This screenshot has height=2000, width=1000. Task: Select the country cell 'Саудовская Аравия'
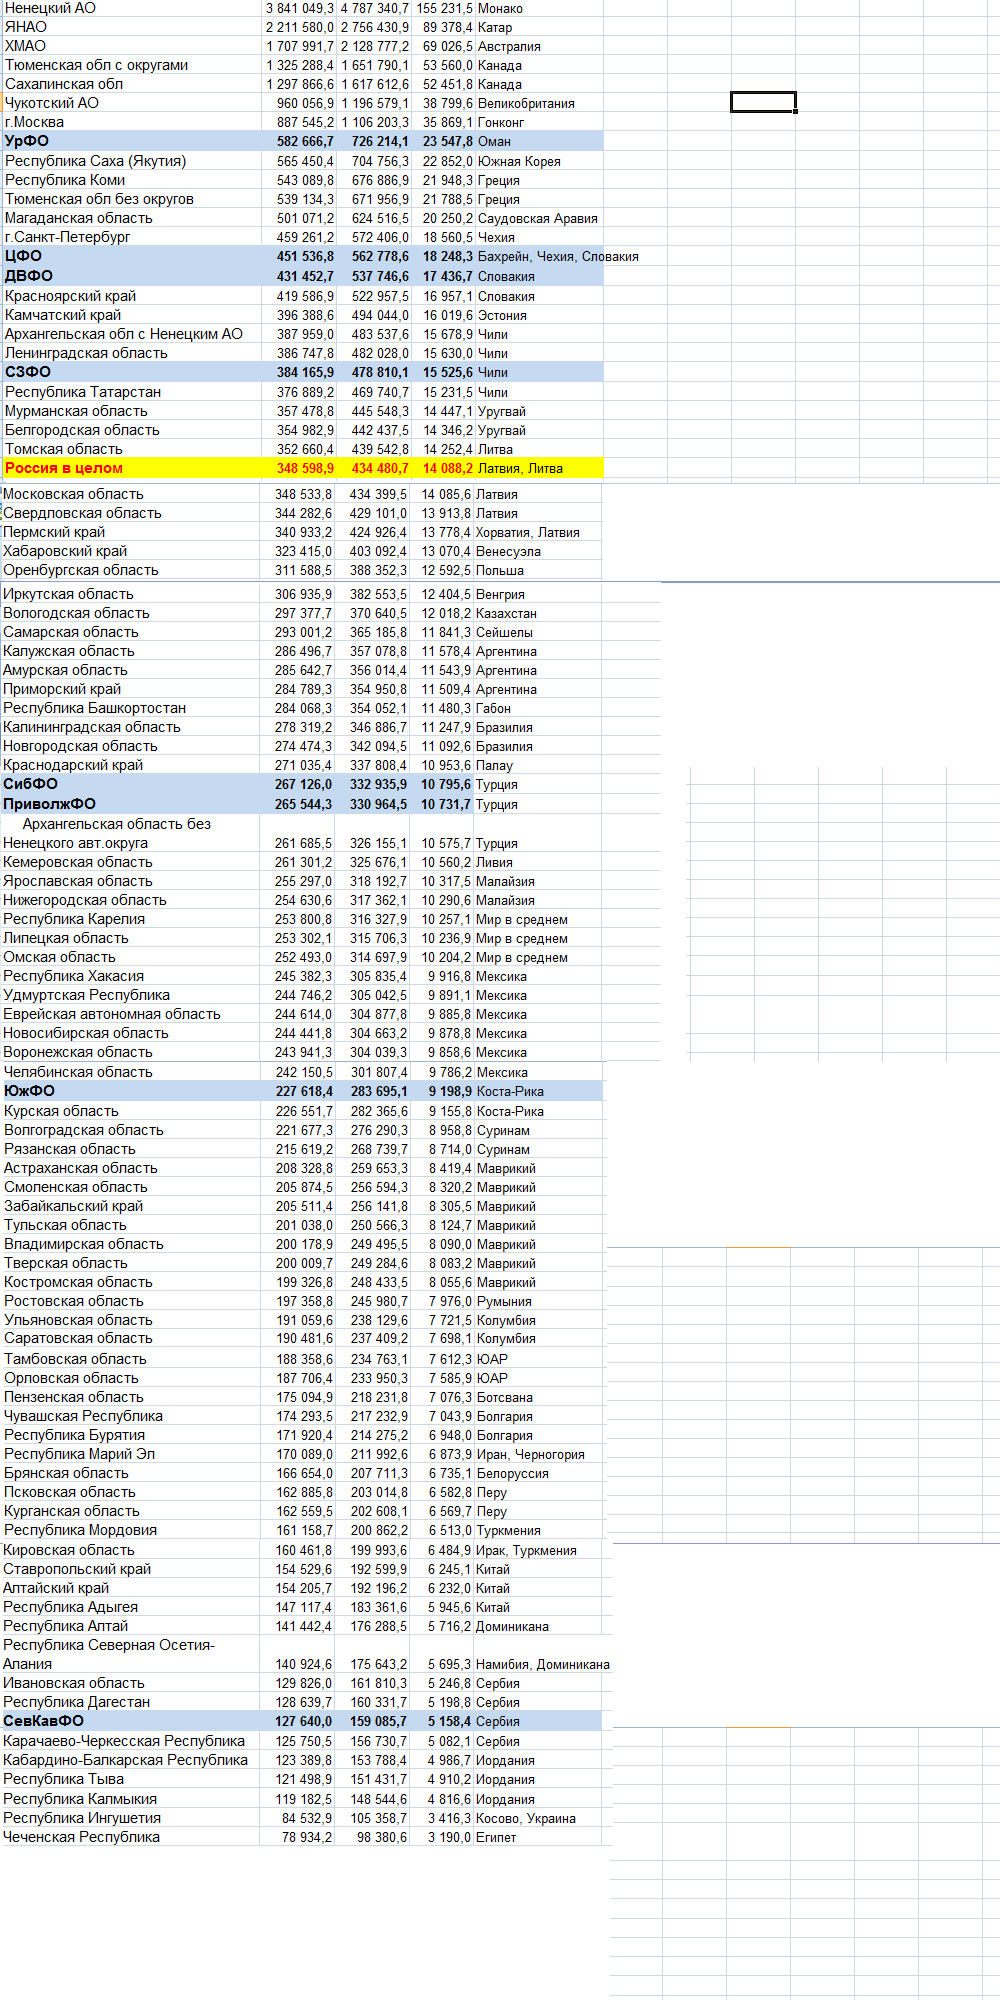pos(538,218)
